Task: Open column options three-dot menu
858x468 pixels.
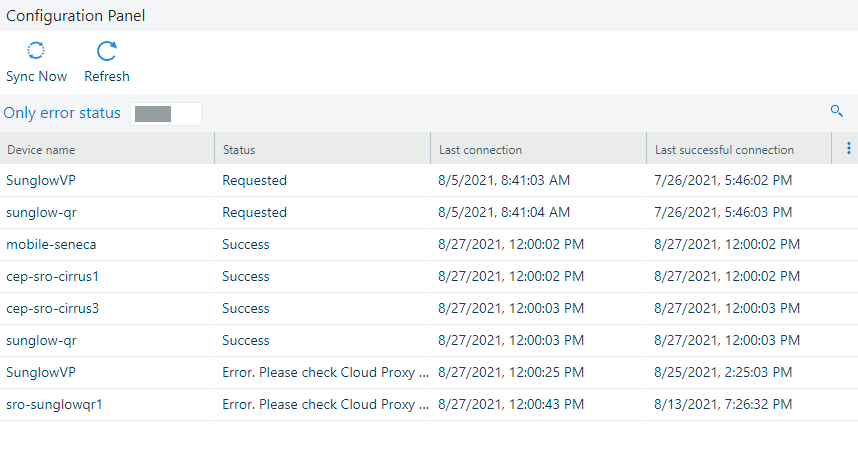Action: tap(848, 149)
